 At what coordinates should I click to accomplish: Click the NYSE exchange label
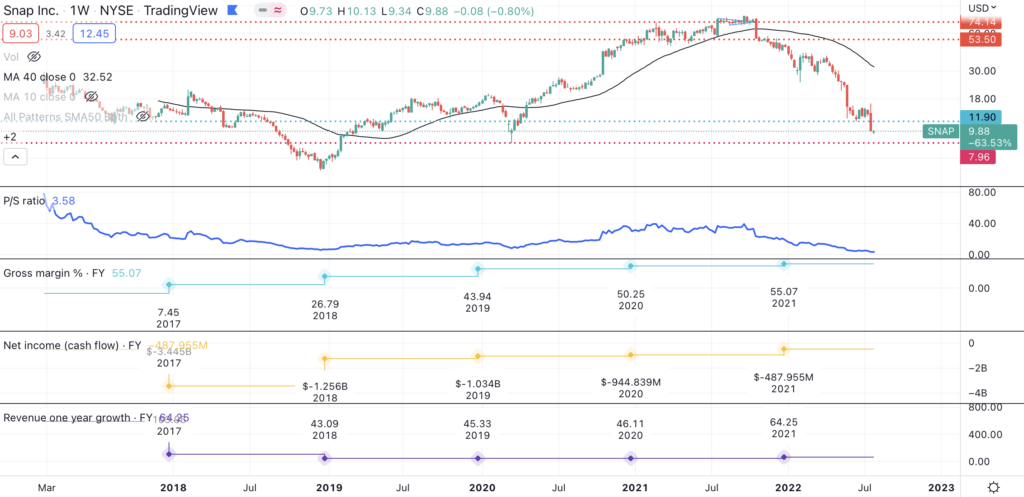pos(116,11)
